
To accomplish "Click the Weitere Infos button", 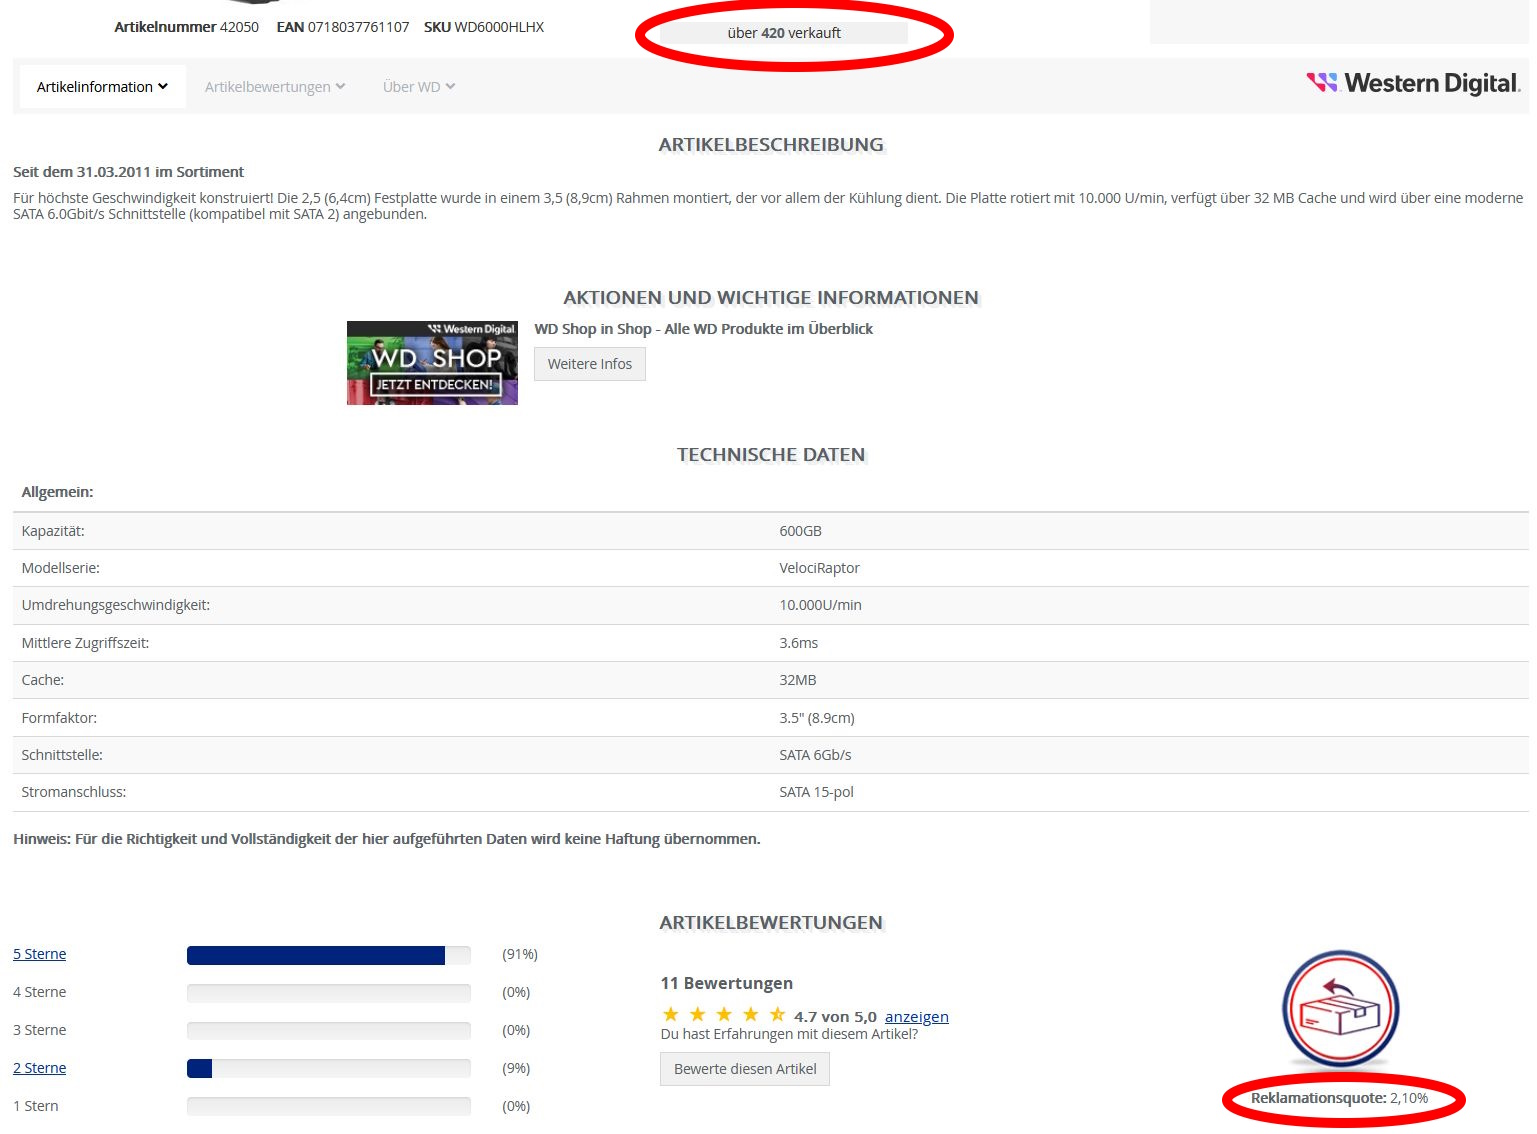I will 590,364.
